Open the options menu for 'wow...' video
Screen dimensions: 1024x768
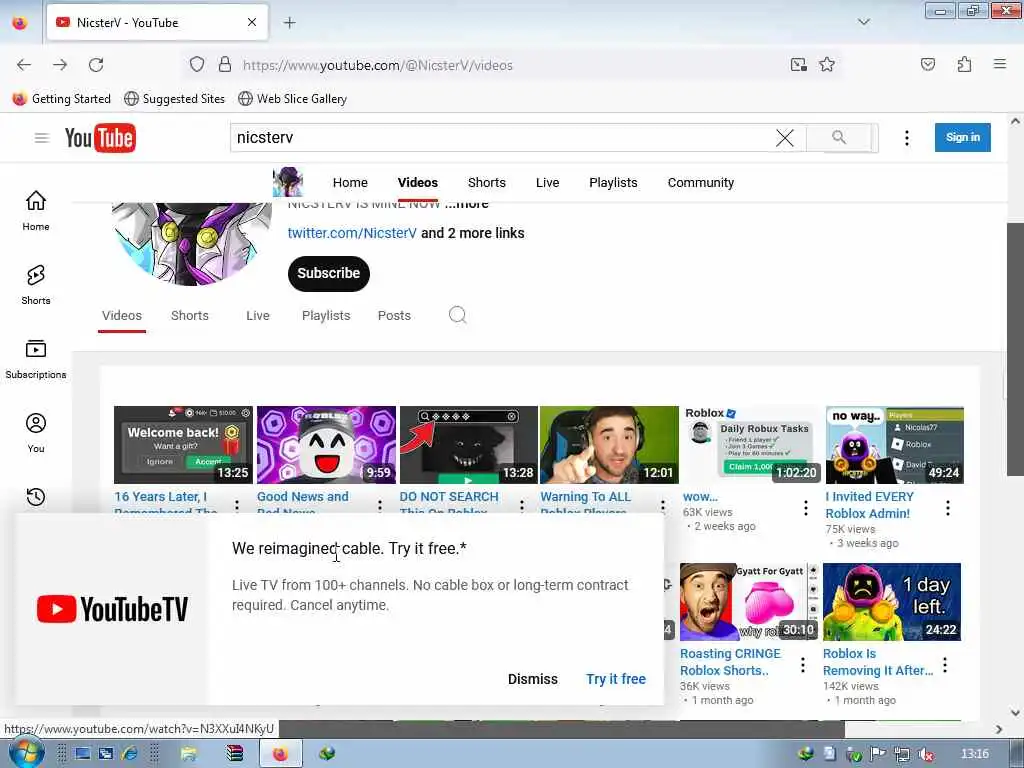coord(806,507)
